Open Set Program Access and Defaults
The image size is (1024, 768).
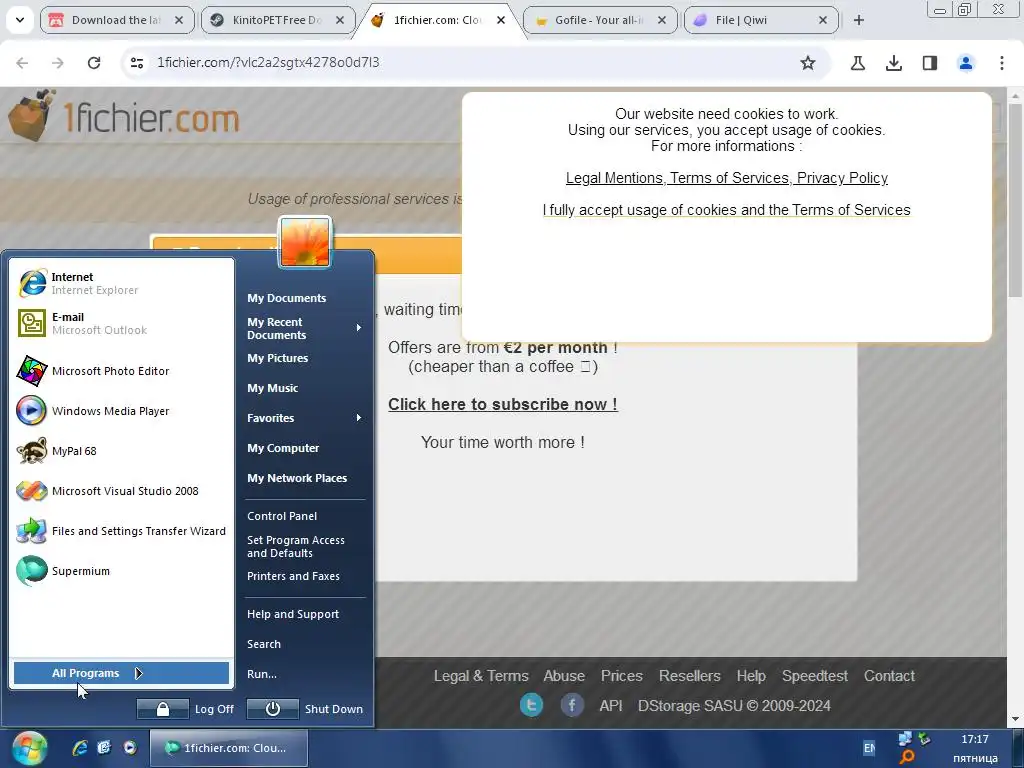tap(296, 547)
